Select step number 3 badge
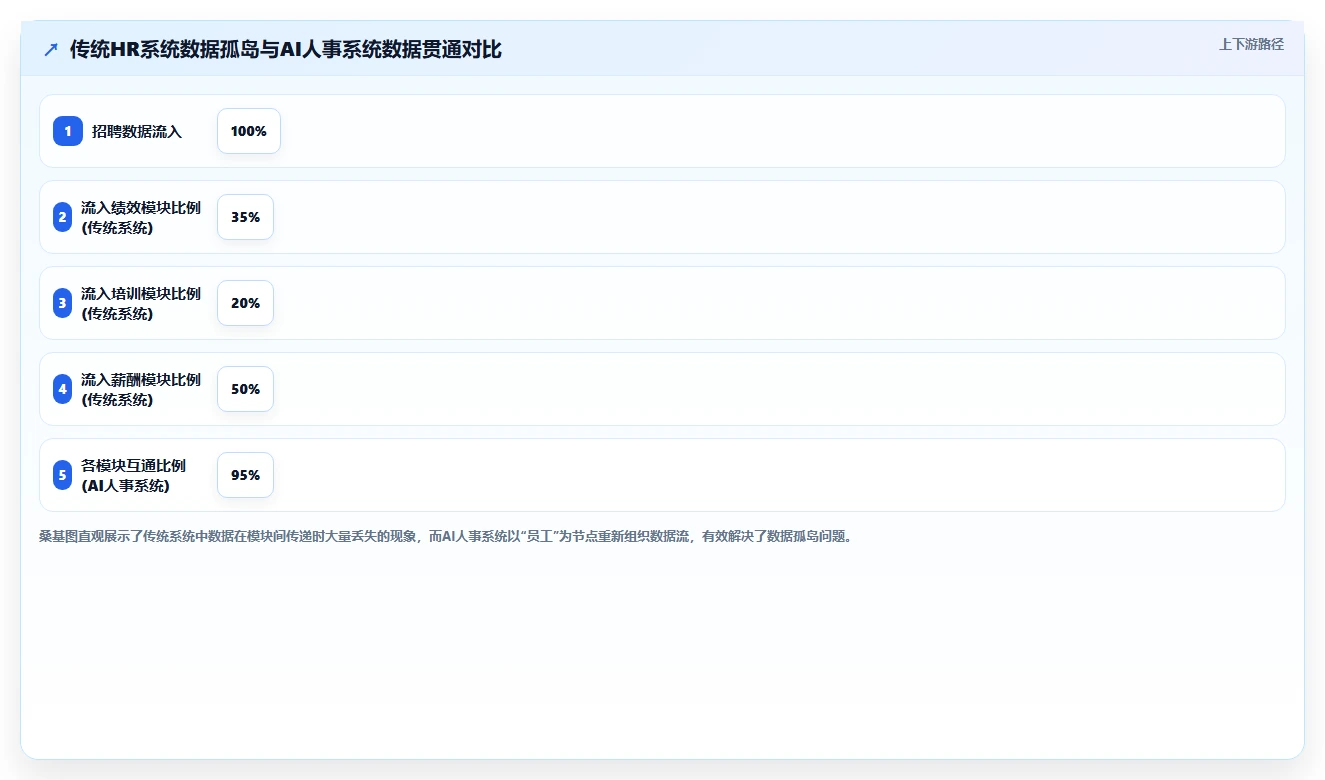Screen dimensions: 1325x780 (x=63, y=303)
